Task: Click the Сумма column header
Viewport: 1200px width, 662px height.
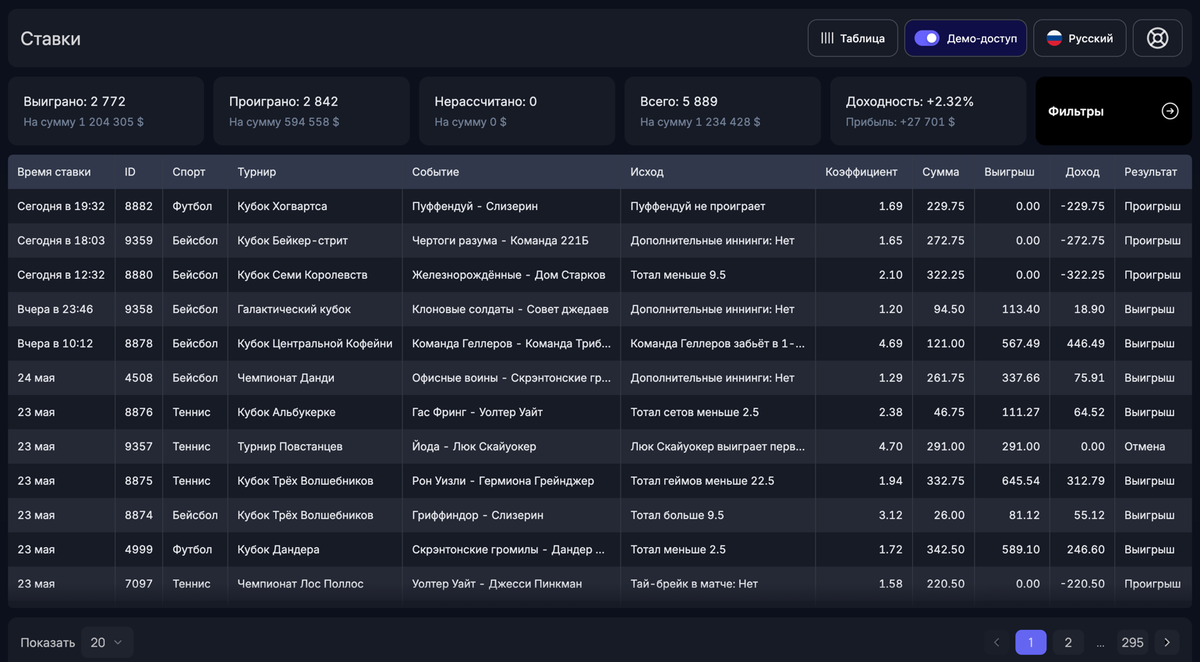Action: click(x=941, y=172)
